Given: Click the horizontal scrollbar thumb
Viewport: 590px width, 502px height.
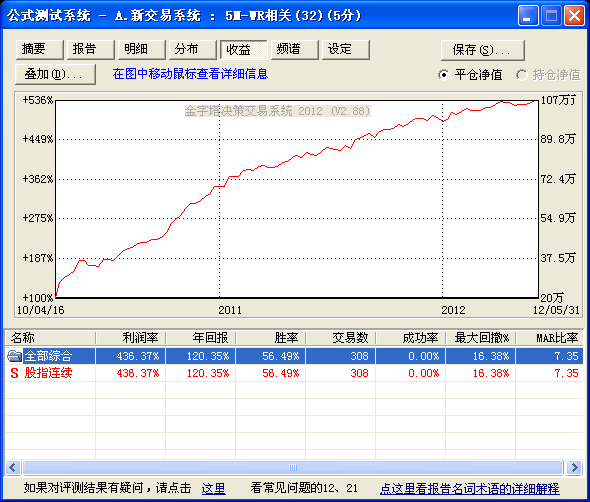Looking at the screenshot, I should (293, 468).
